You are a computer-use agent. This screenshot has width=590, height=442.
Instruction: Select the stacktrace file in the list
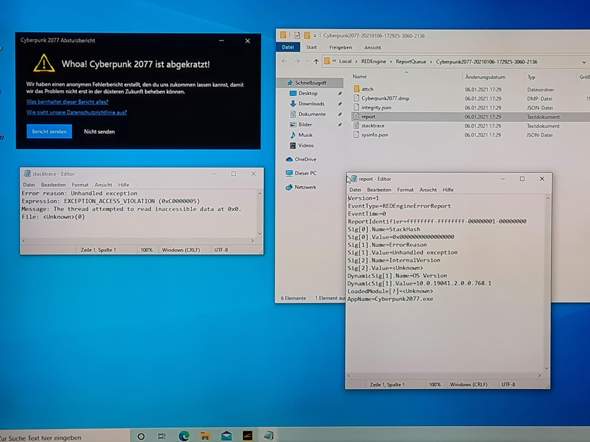tap(373, 126)
